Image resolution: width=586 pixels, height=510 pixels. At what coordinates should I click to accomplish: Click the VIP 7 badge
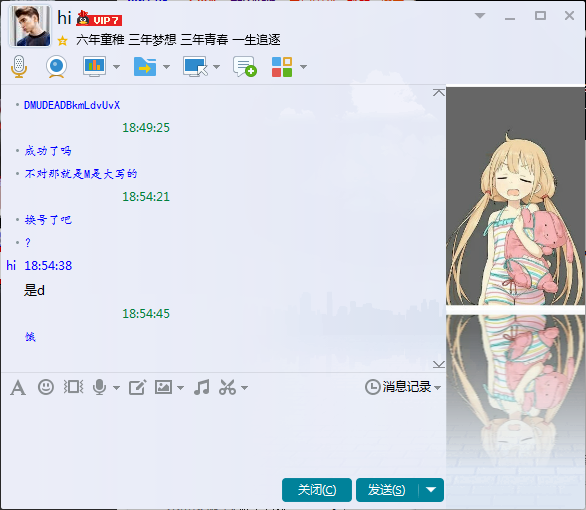pyautogui.click(x=99, y=19)
